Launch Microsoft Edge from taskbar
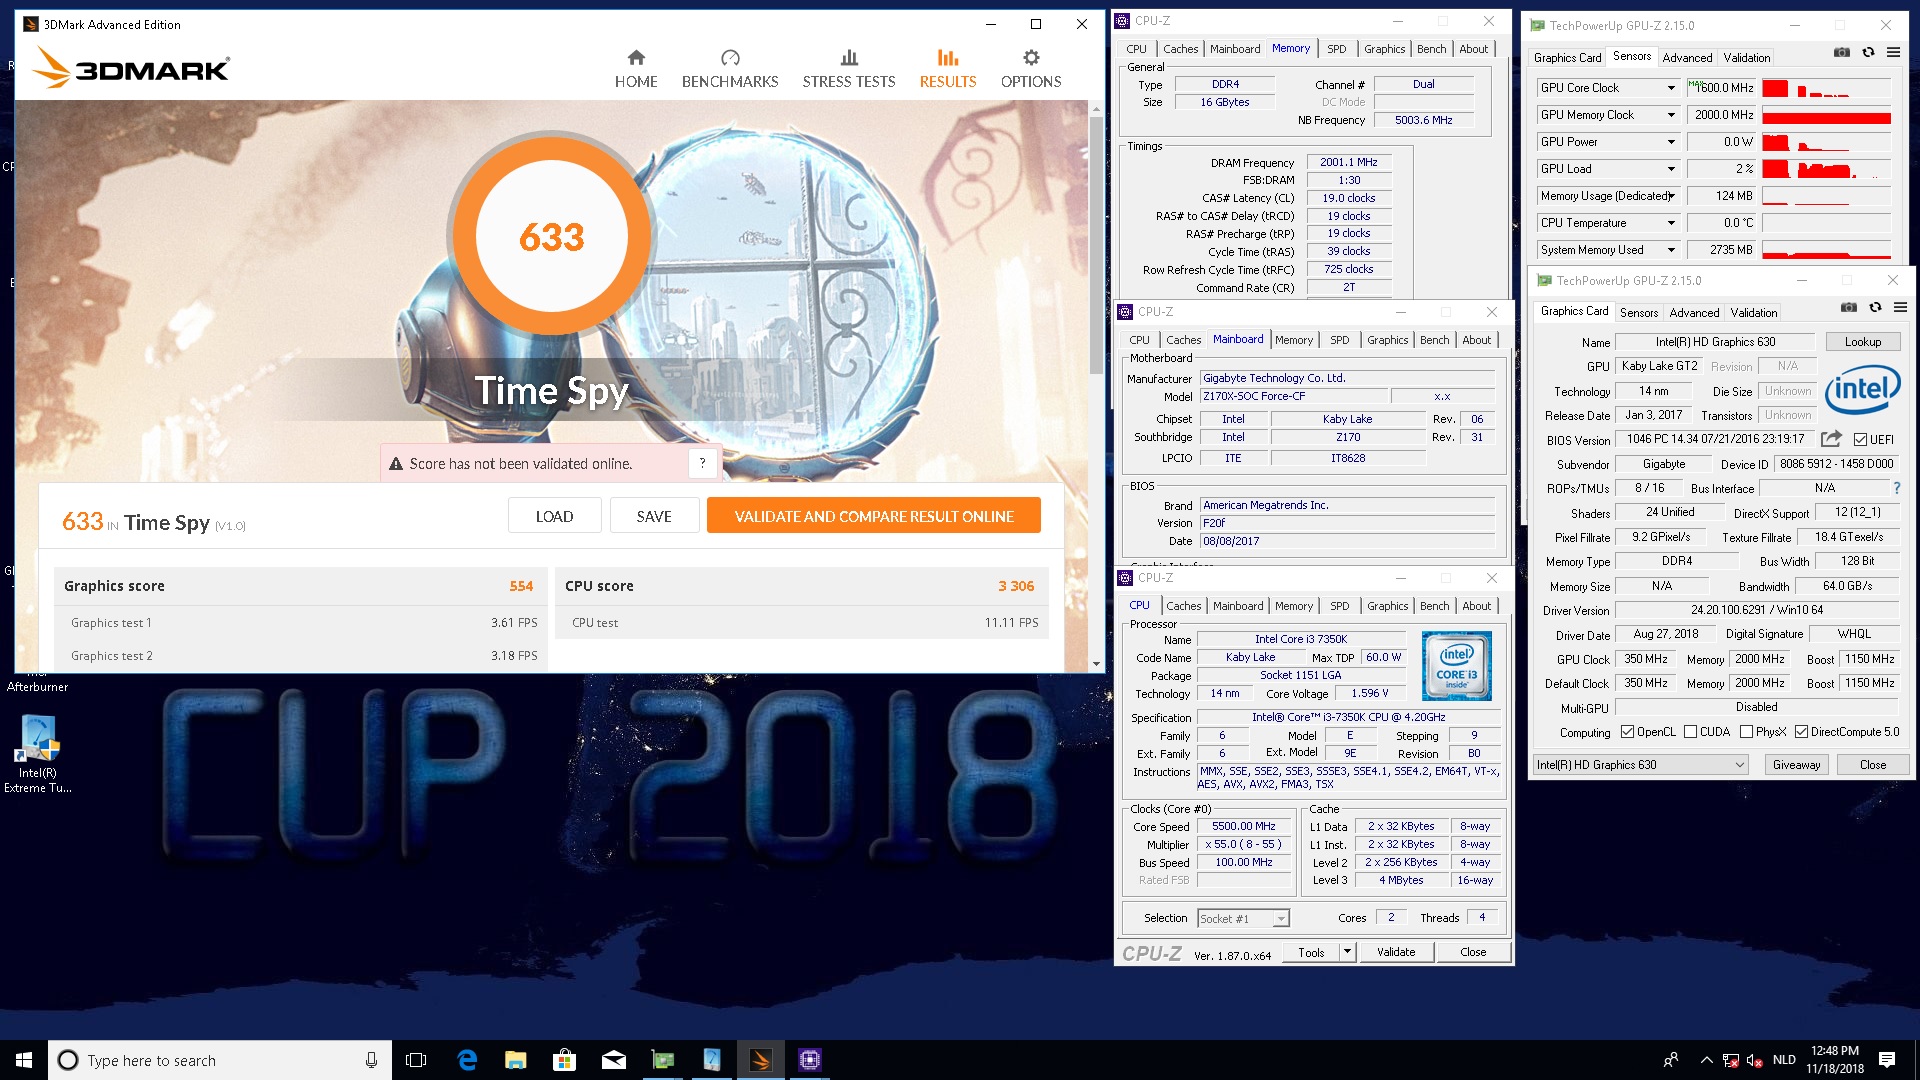The image size is (1920, 1080). (x=467, y=1060)
